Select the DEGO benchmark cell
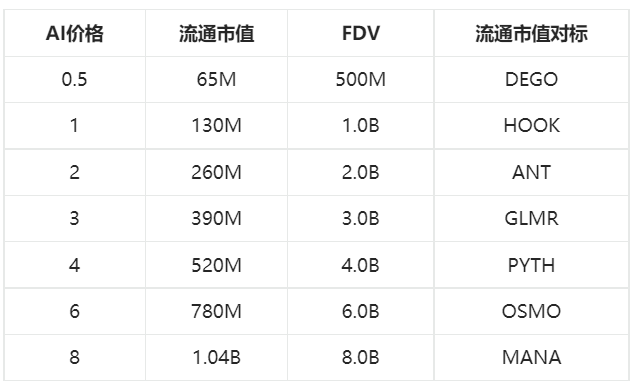This screenshot has height=384, width=637. (531, 79)
